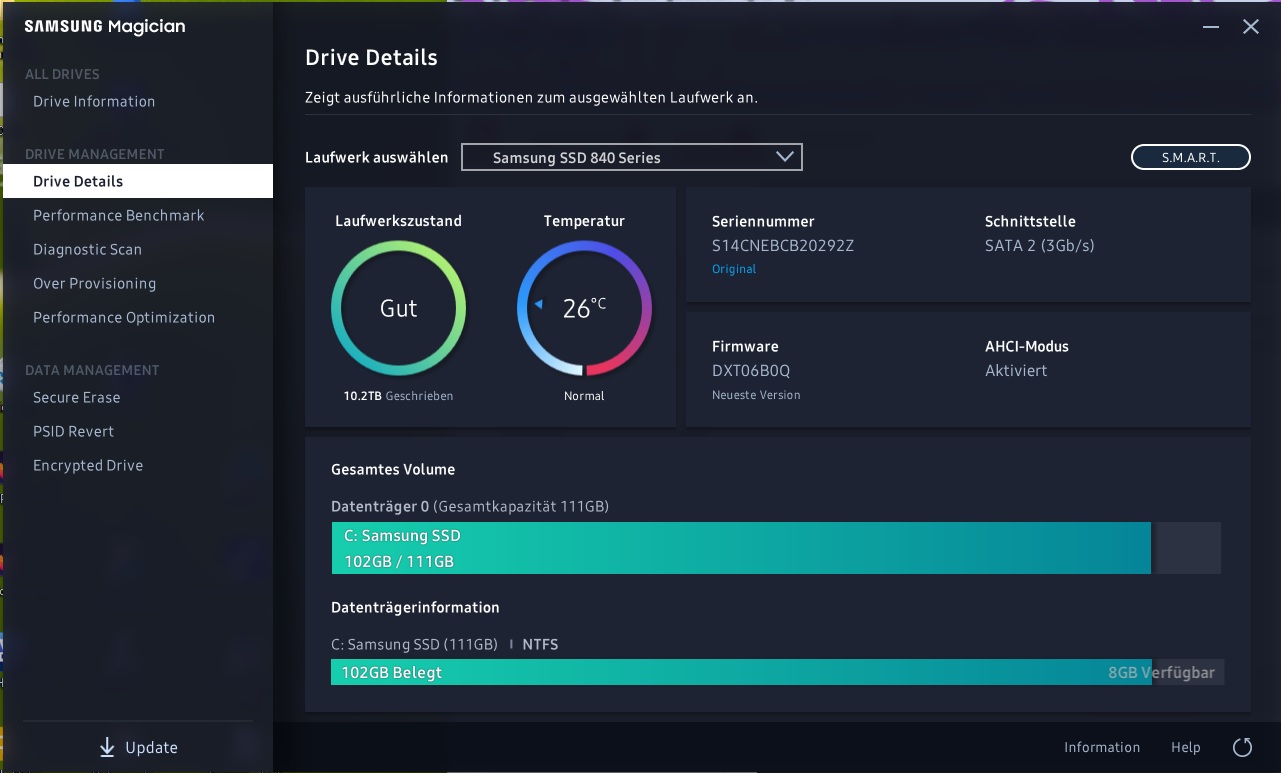Image resolution: width=1281 pixels, height=773 pixels.
Task: Click the C: Samsung SSD volume bar
Action: pos(740,548)
